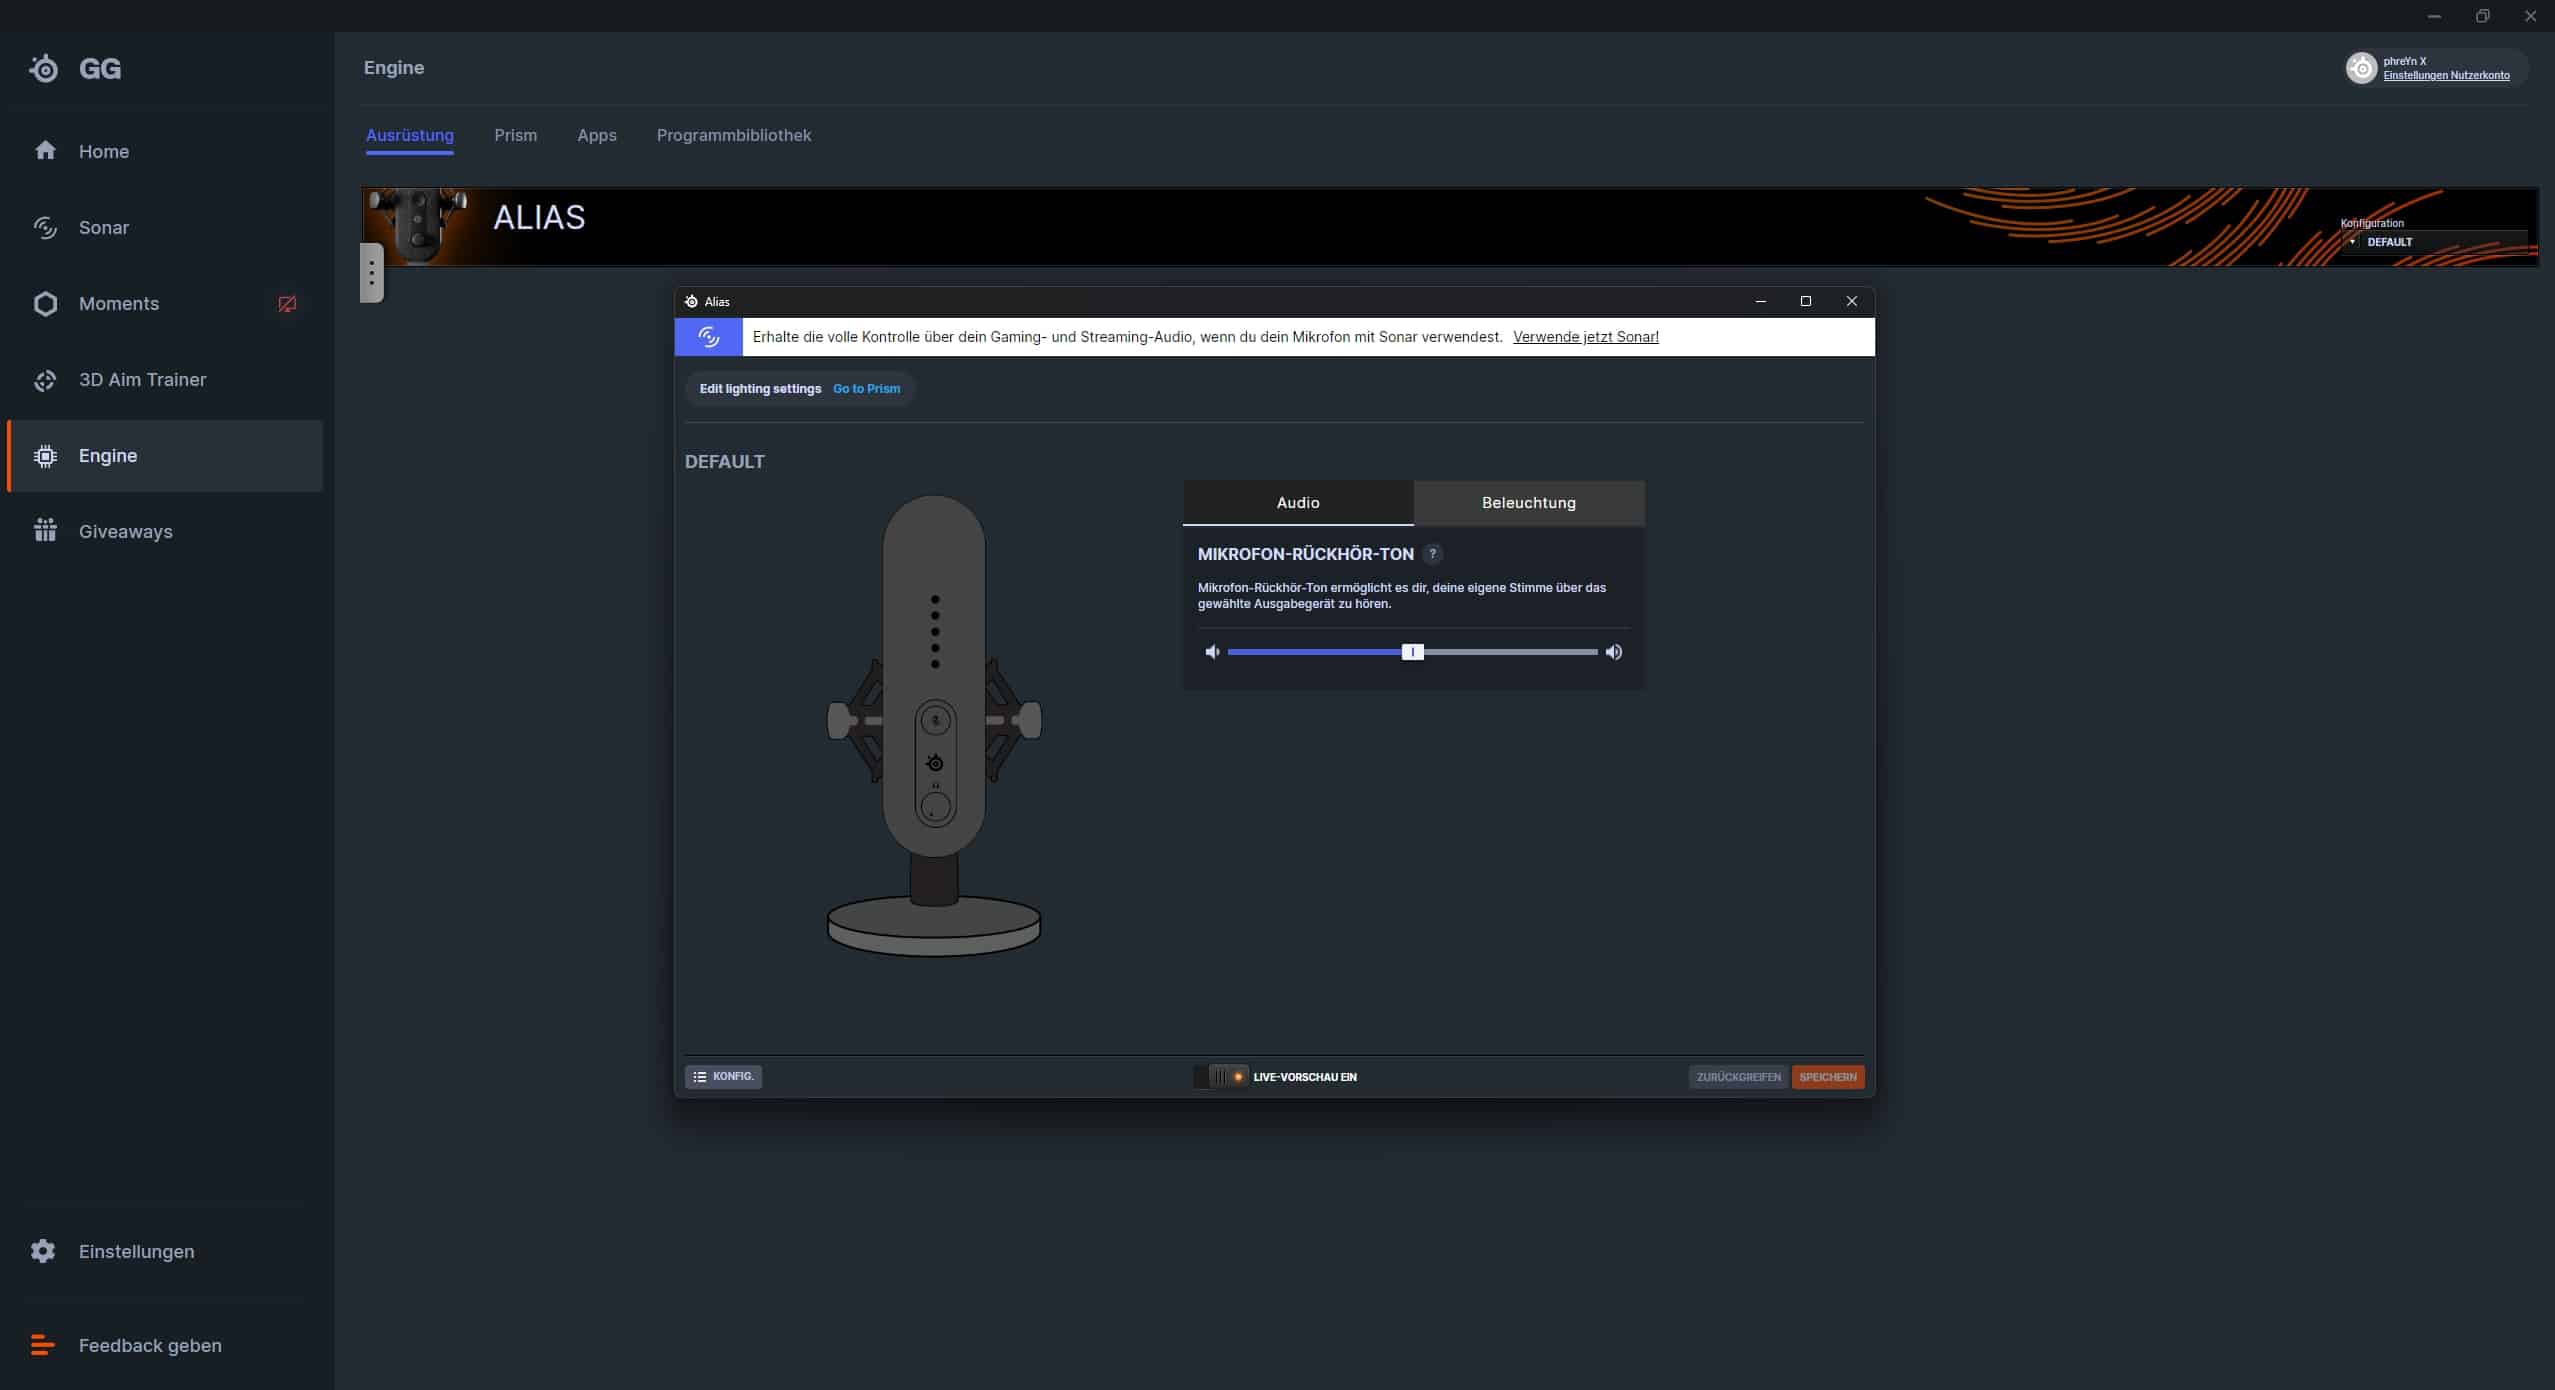Viewport: 2555px width, 1390px height.
Task: Click the loud speaker icon right of the slider
Action: coord(1614,652)
